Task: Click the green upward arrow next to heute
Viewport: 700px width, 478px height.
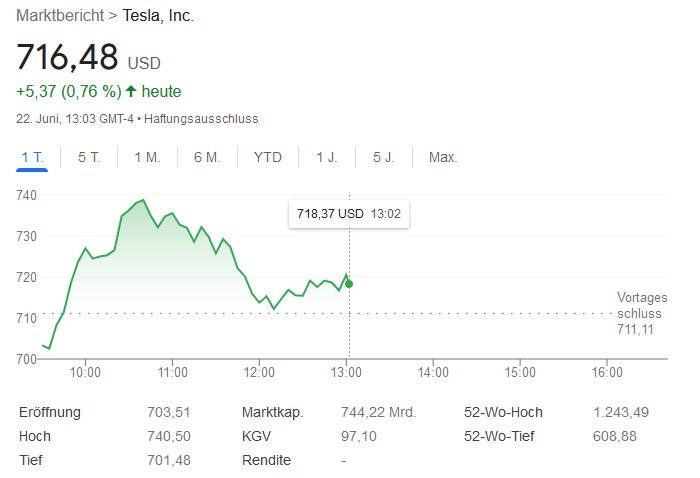Action: coord(130,91)
